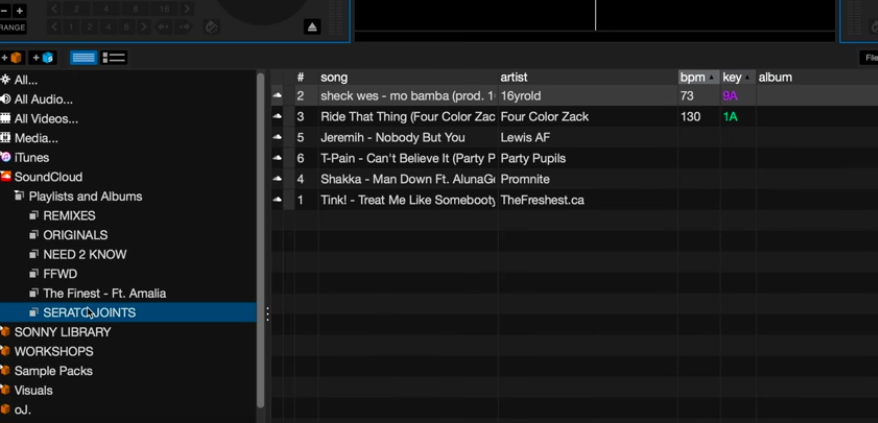The height and width of the screenshot is (423, 878).
Task: Click the sidebar vertical scrollbar
Action: click(260, 240)
